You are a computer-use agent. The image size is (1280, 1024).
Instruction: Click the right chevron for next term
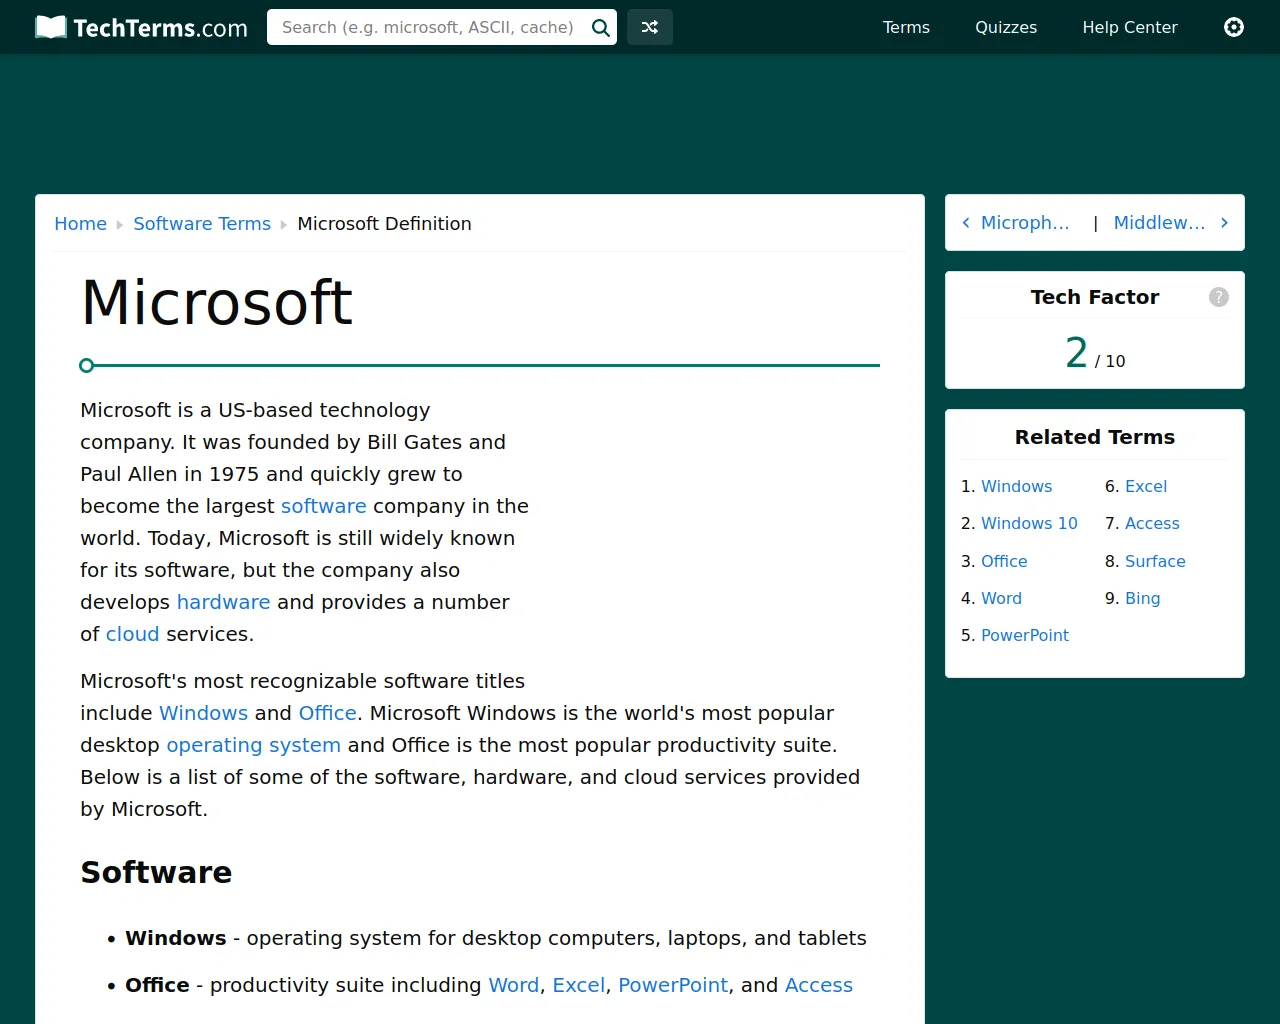tap(1224, 223)
